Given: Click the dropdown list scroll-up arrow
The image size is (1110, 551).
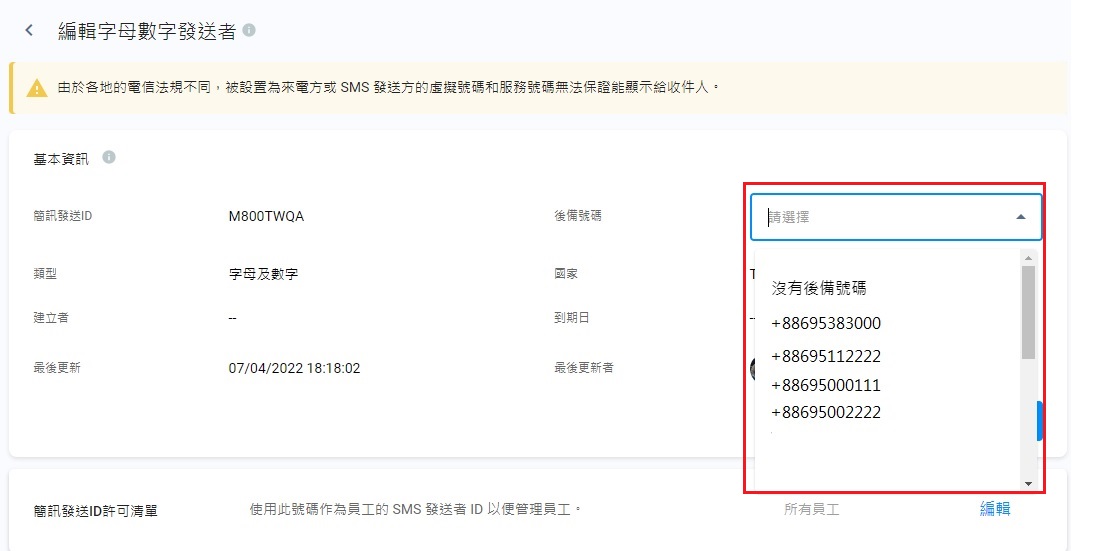Looking at the screenshot, I should pos(1028,258).
